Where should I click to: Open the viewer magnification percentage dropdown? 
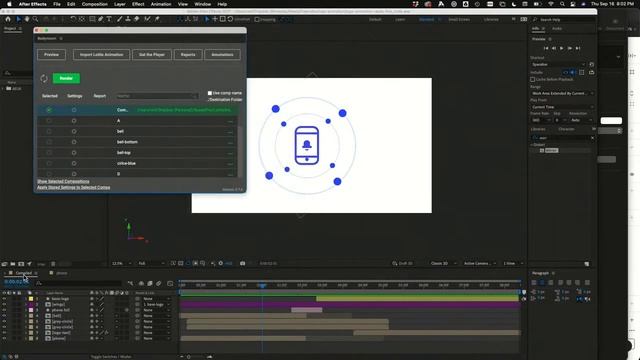click(x=121, y=264)
